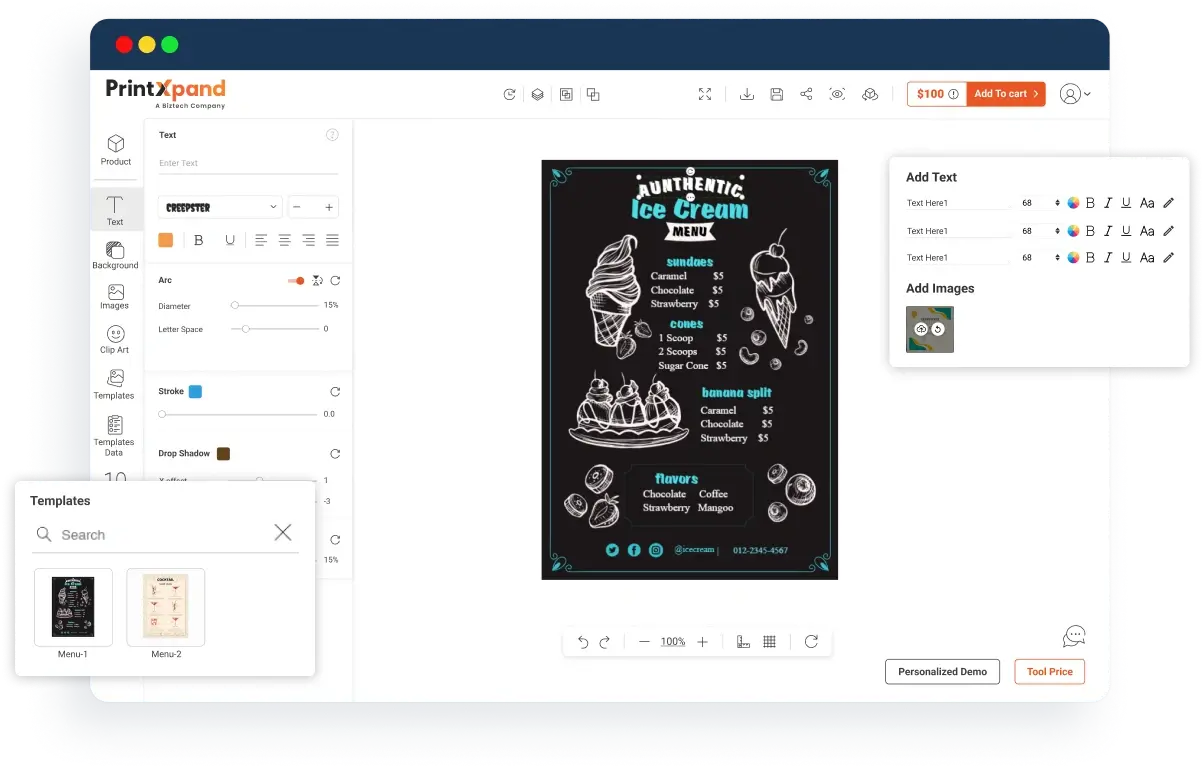Show the ruler from the bottom toolbar
Screen dimensions: 1204x766
[743, 642]
